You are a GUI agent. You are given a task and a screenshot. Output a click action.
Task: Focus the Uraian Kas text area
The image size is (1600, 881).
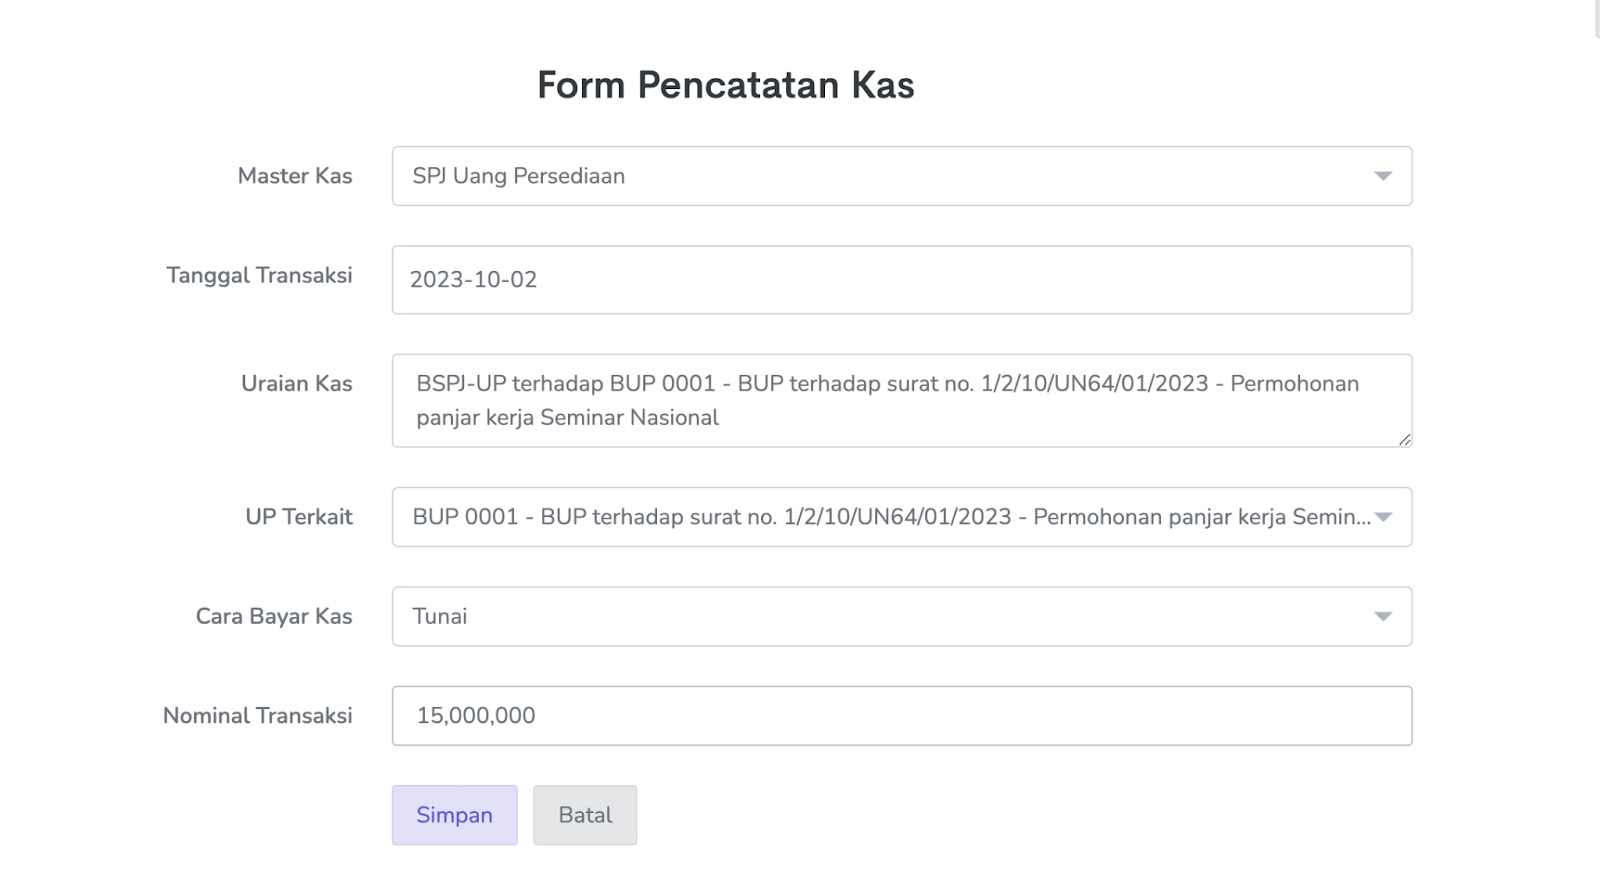coord(901,400)
